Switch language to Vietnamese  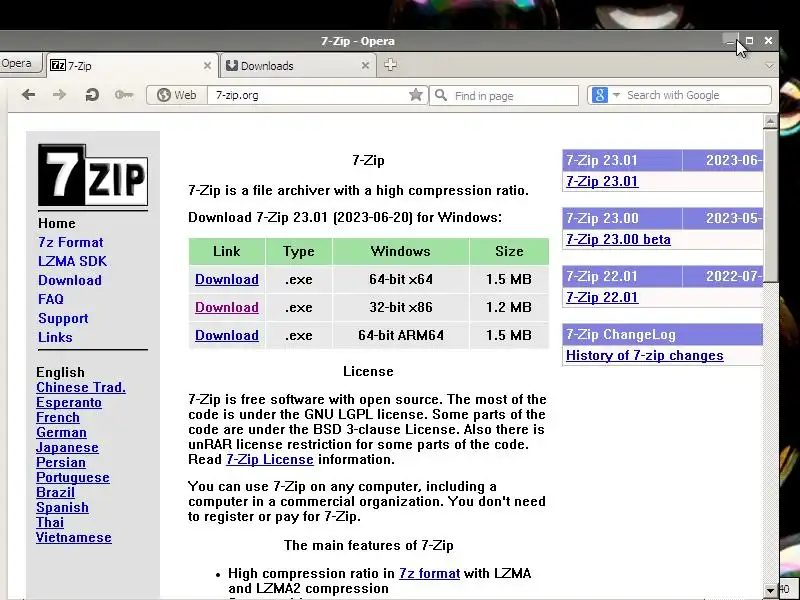pyautogui.click(x=73, y=538)
